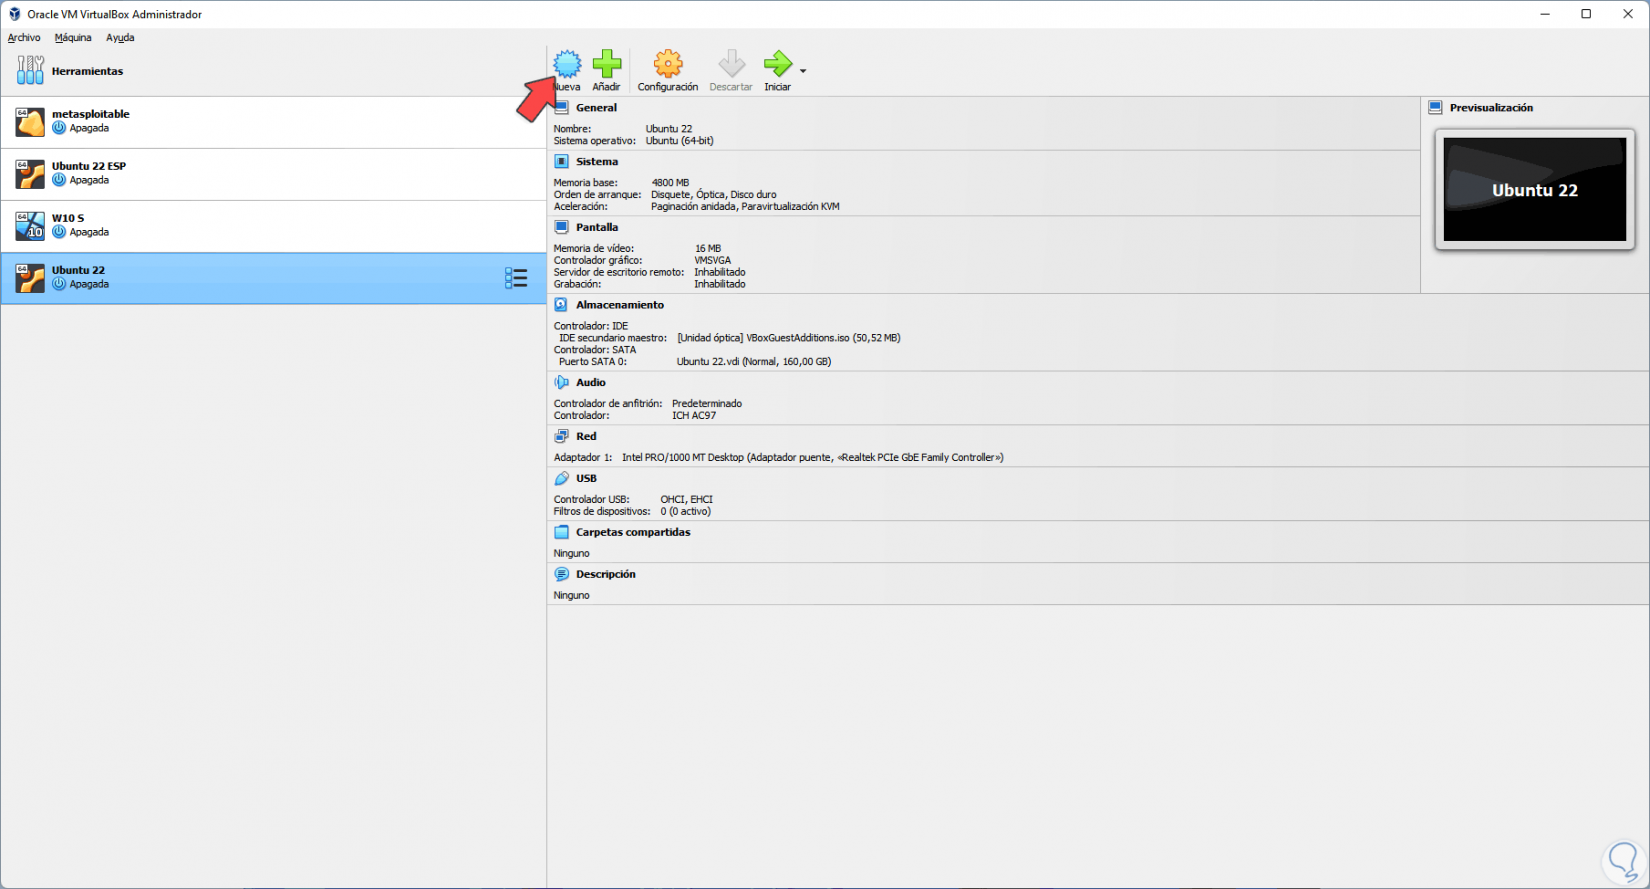Click the Predeterminado host audio value

tap(707, 404)
